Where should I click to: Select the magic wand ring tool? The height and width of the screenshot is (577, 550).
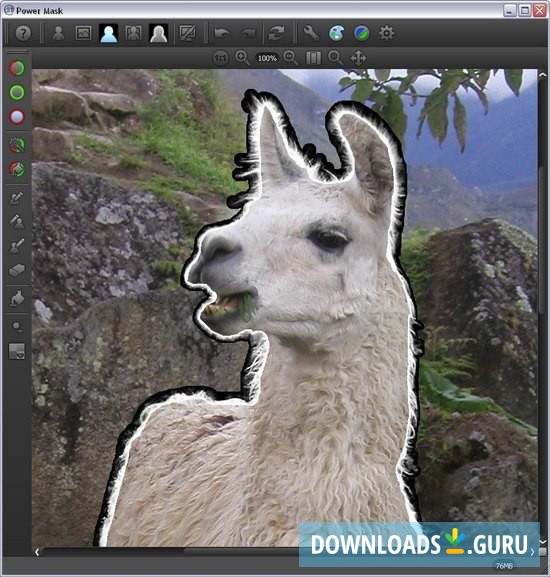click(x=17, y=145)
